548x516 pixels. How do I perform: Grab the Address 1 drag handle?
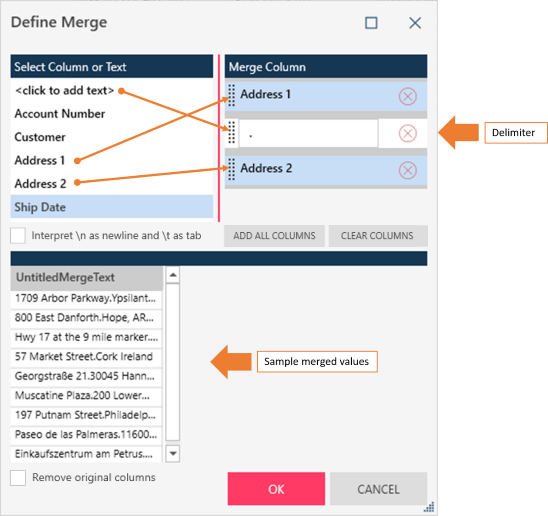(x=231, y=95)
